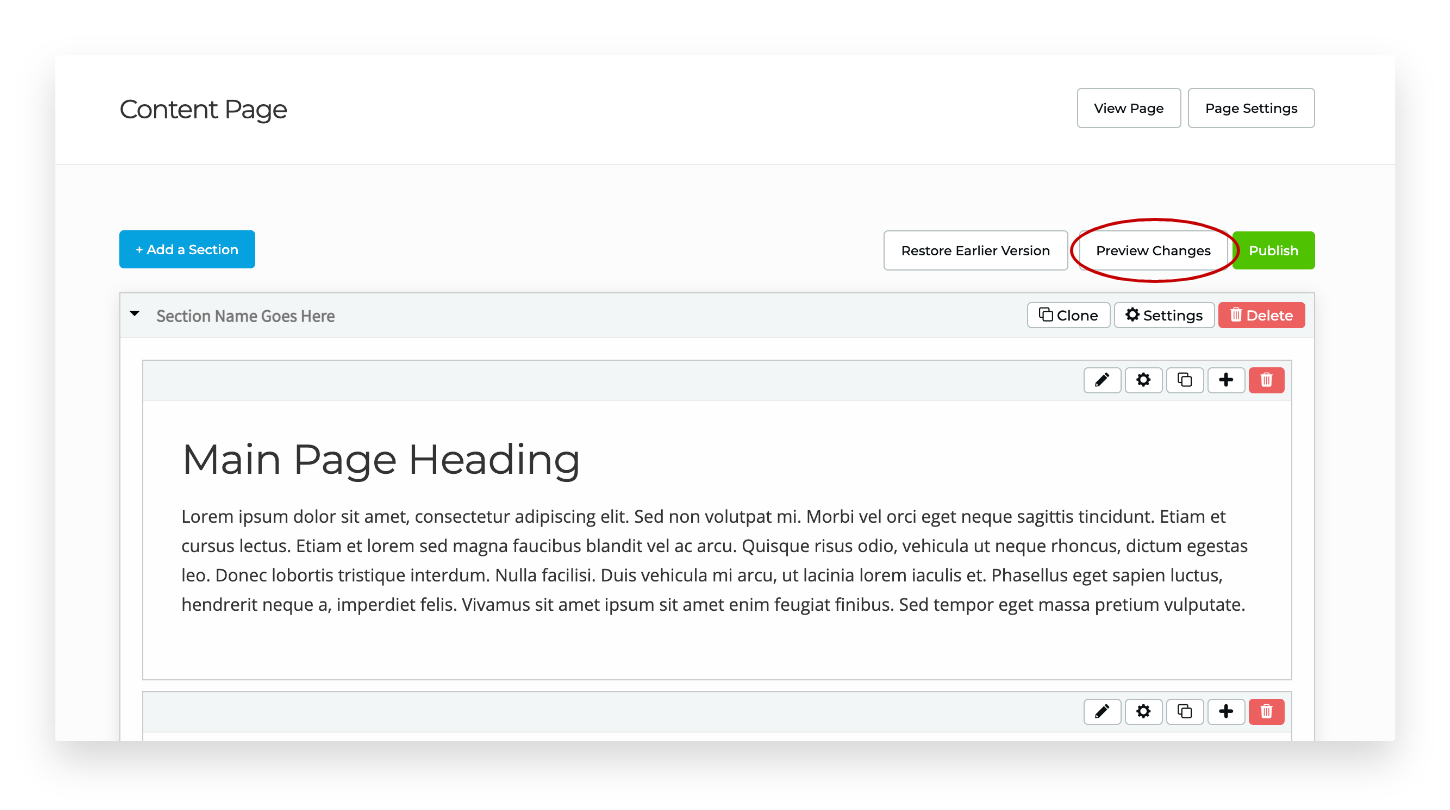1450x810 pixels.
Task: Click the duplicate icon on the Main Page Heading block
Action: point(1184,380)
